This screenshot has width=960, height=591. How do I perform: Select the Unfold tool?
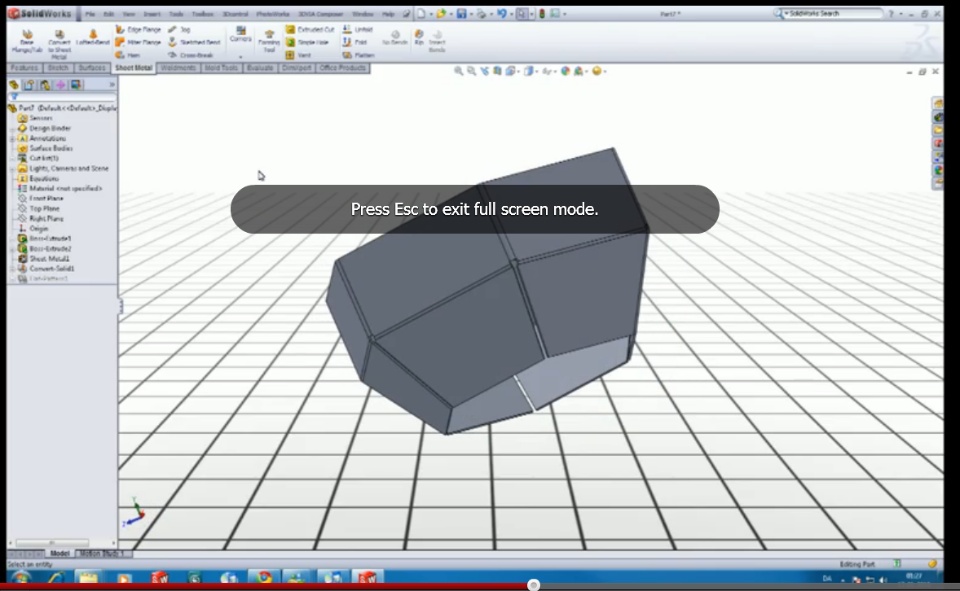[x=358, y=29]
